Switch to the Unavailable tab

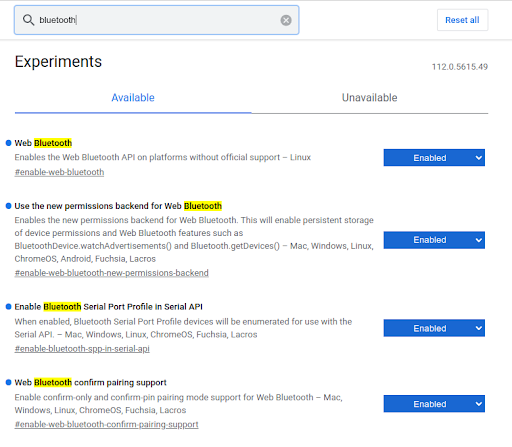370,98
